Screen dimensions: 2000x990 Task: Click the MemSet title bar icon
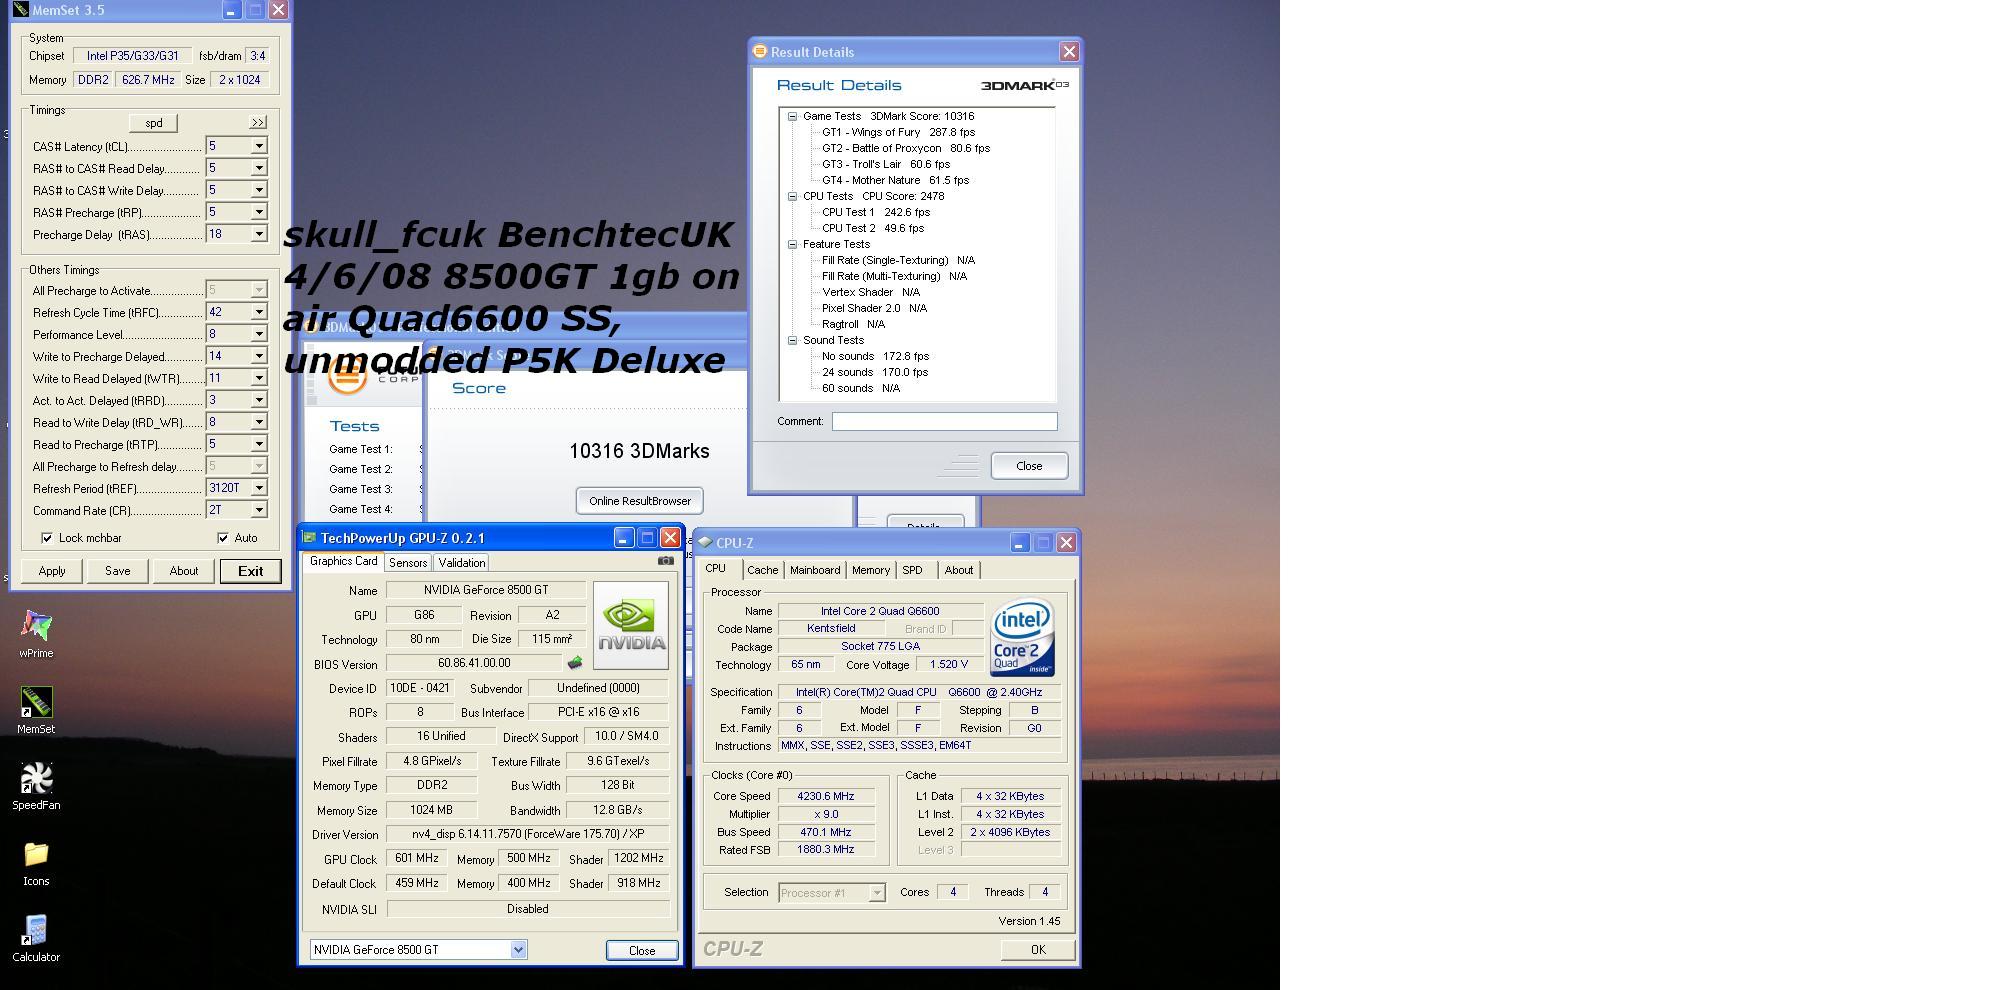pyautogui.click(x=20, y=10)
